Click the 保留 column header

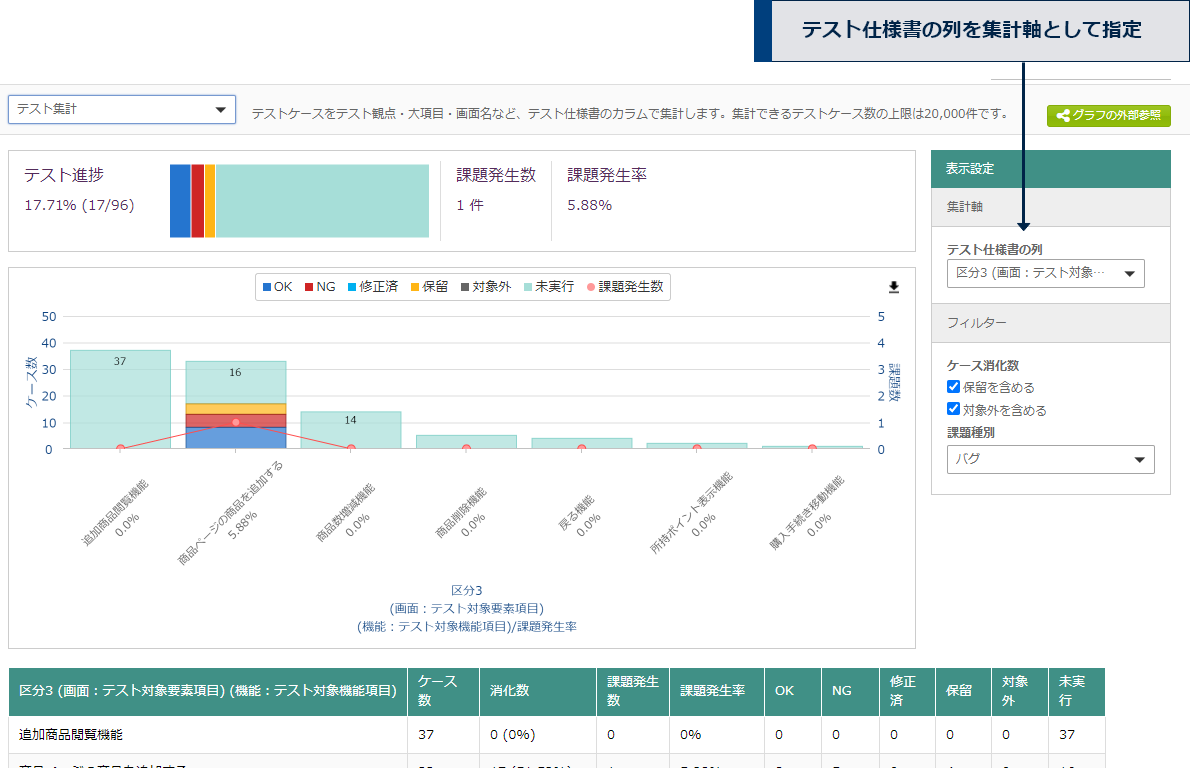963,691
